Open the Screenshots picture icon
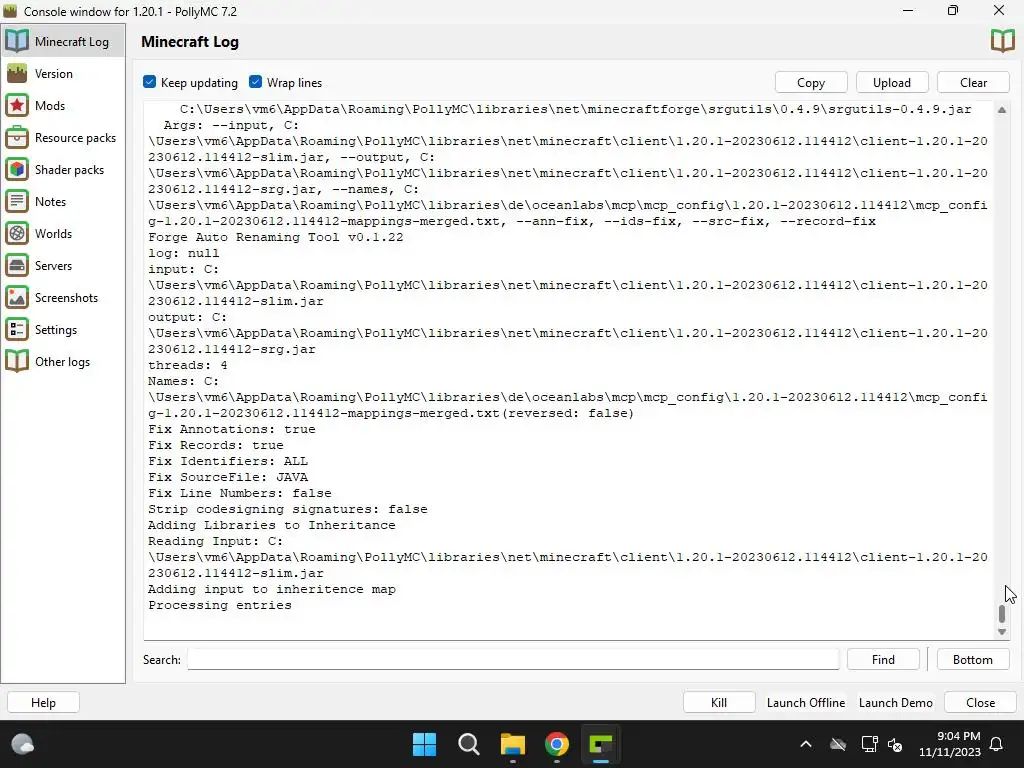The height and width of the screenshot is (768, 1024). click(17, 297)
